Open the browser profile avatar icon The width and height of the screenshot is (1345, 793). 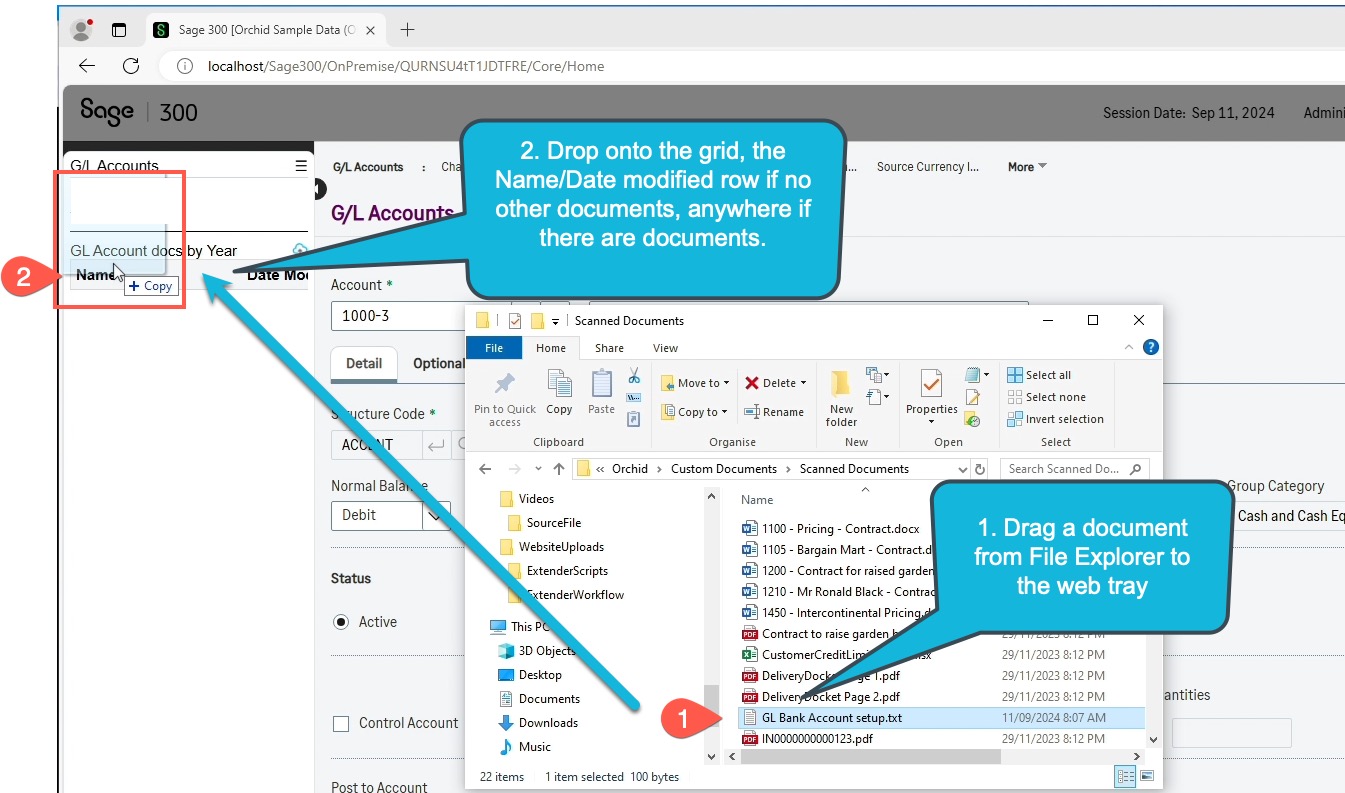tap(82, 30)
